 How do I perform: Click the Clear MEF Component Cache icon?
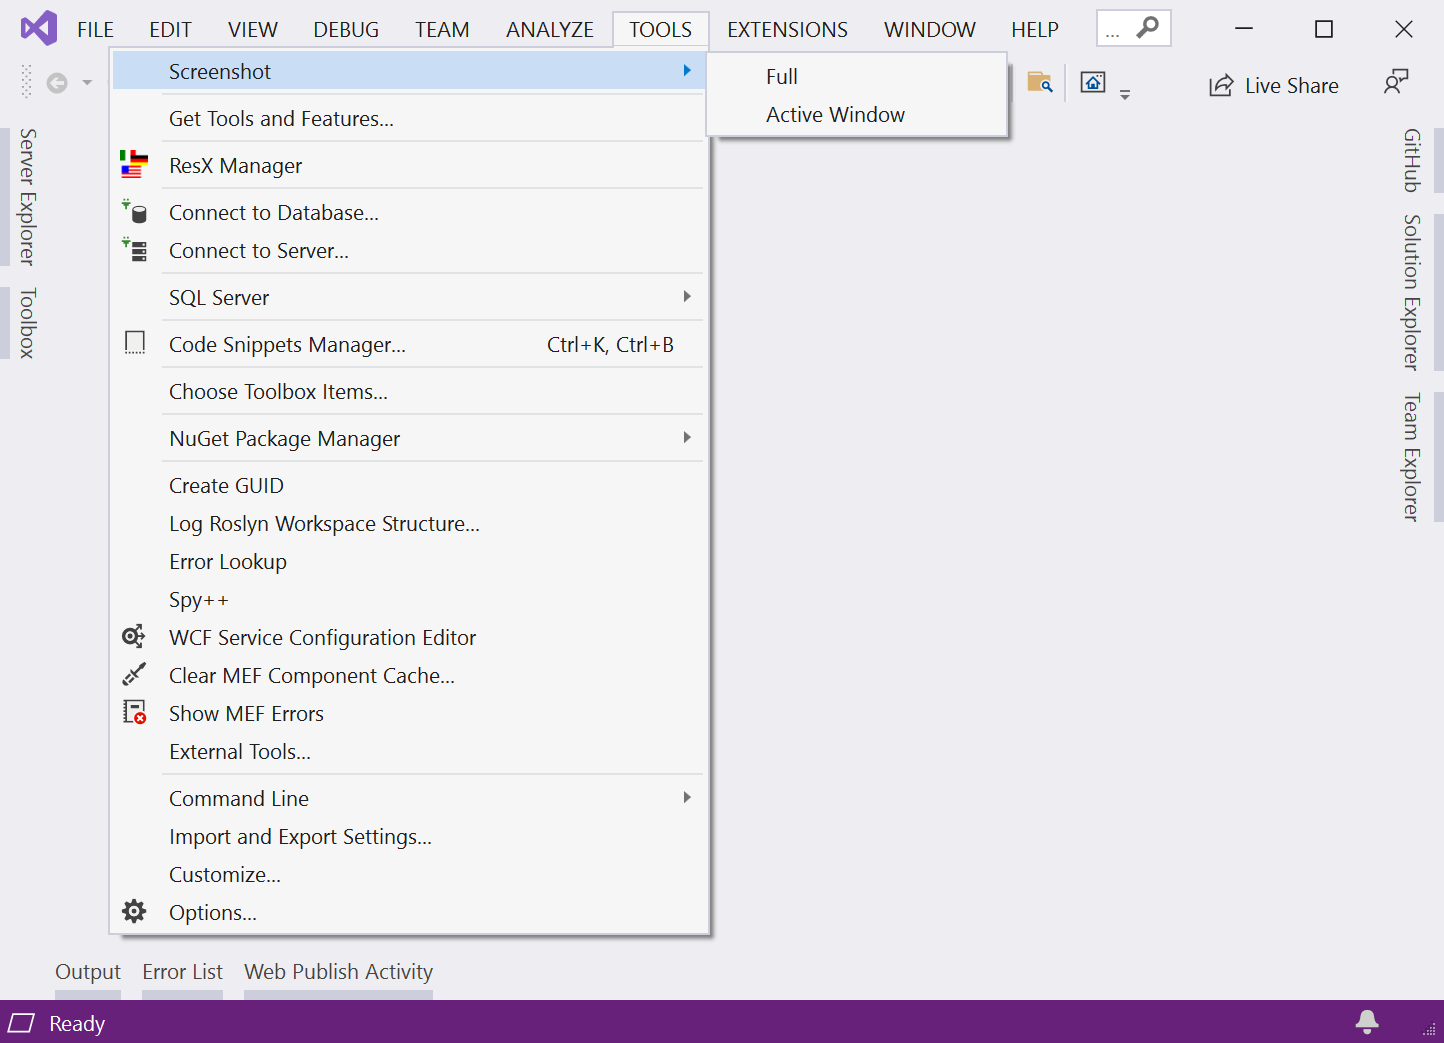coord(134,674)
